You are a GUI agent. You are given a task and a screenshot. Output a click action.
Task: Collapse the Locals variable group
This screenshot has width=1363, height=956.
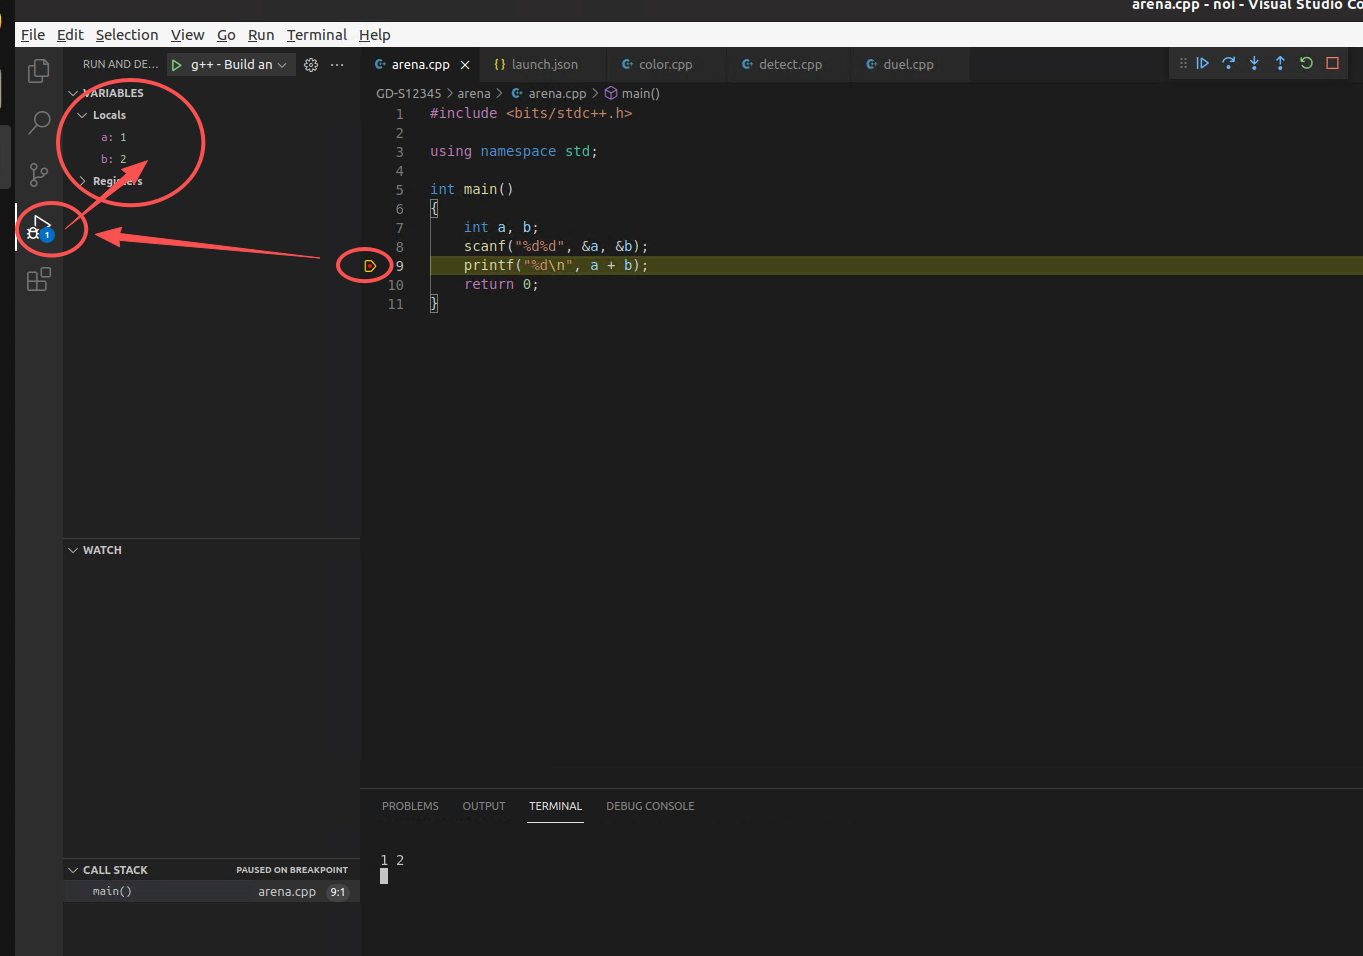(x=83, y=115)
